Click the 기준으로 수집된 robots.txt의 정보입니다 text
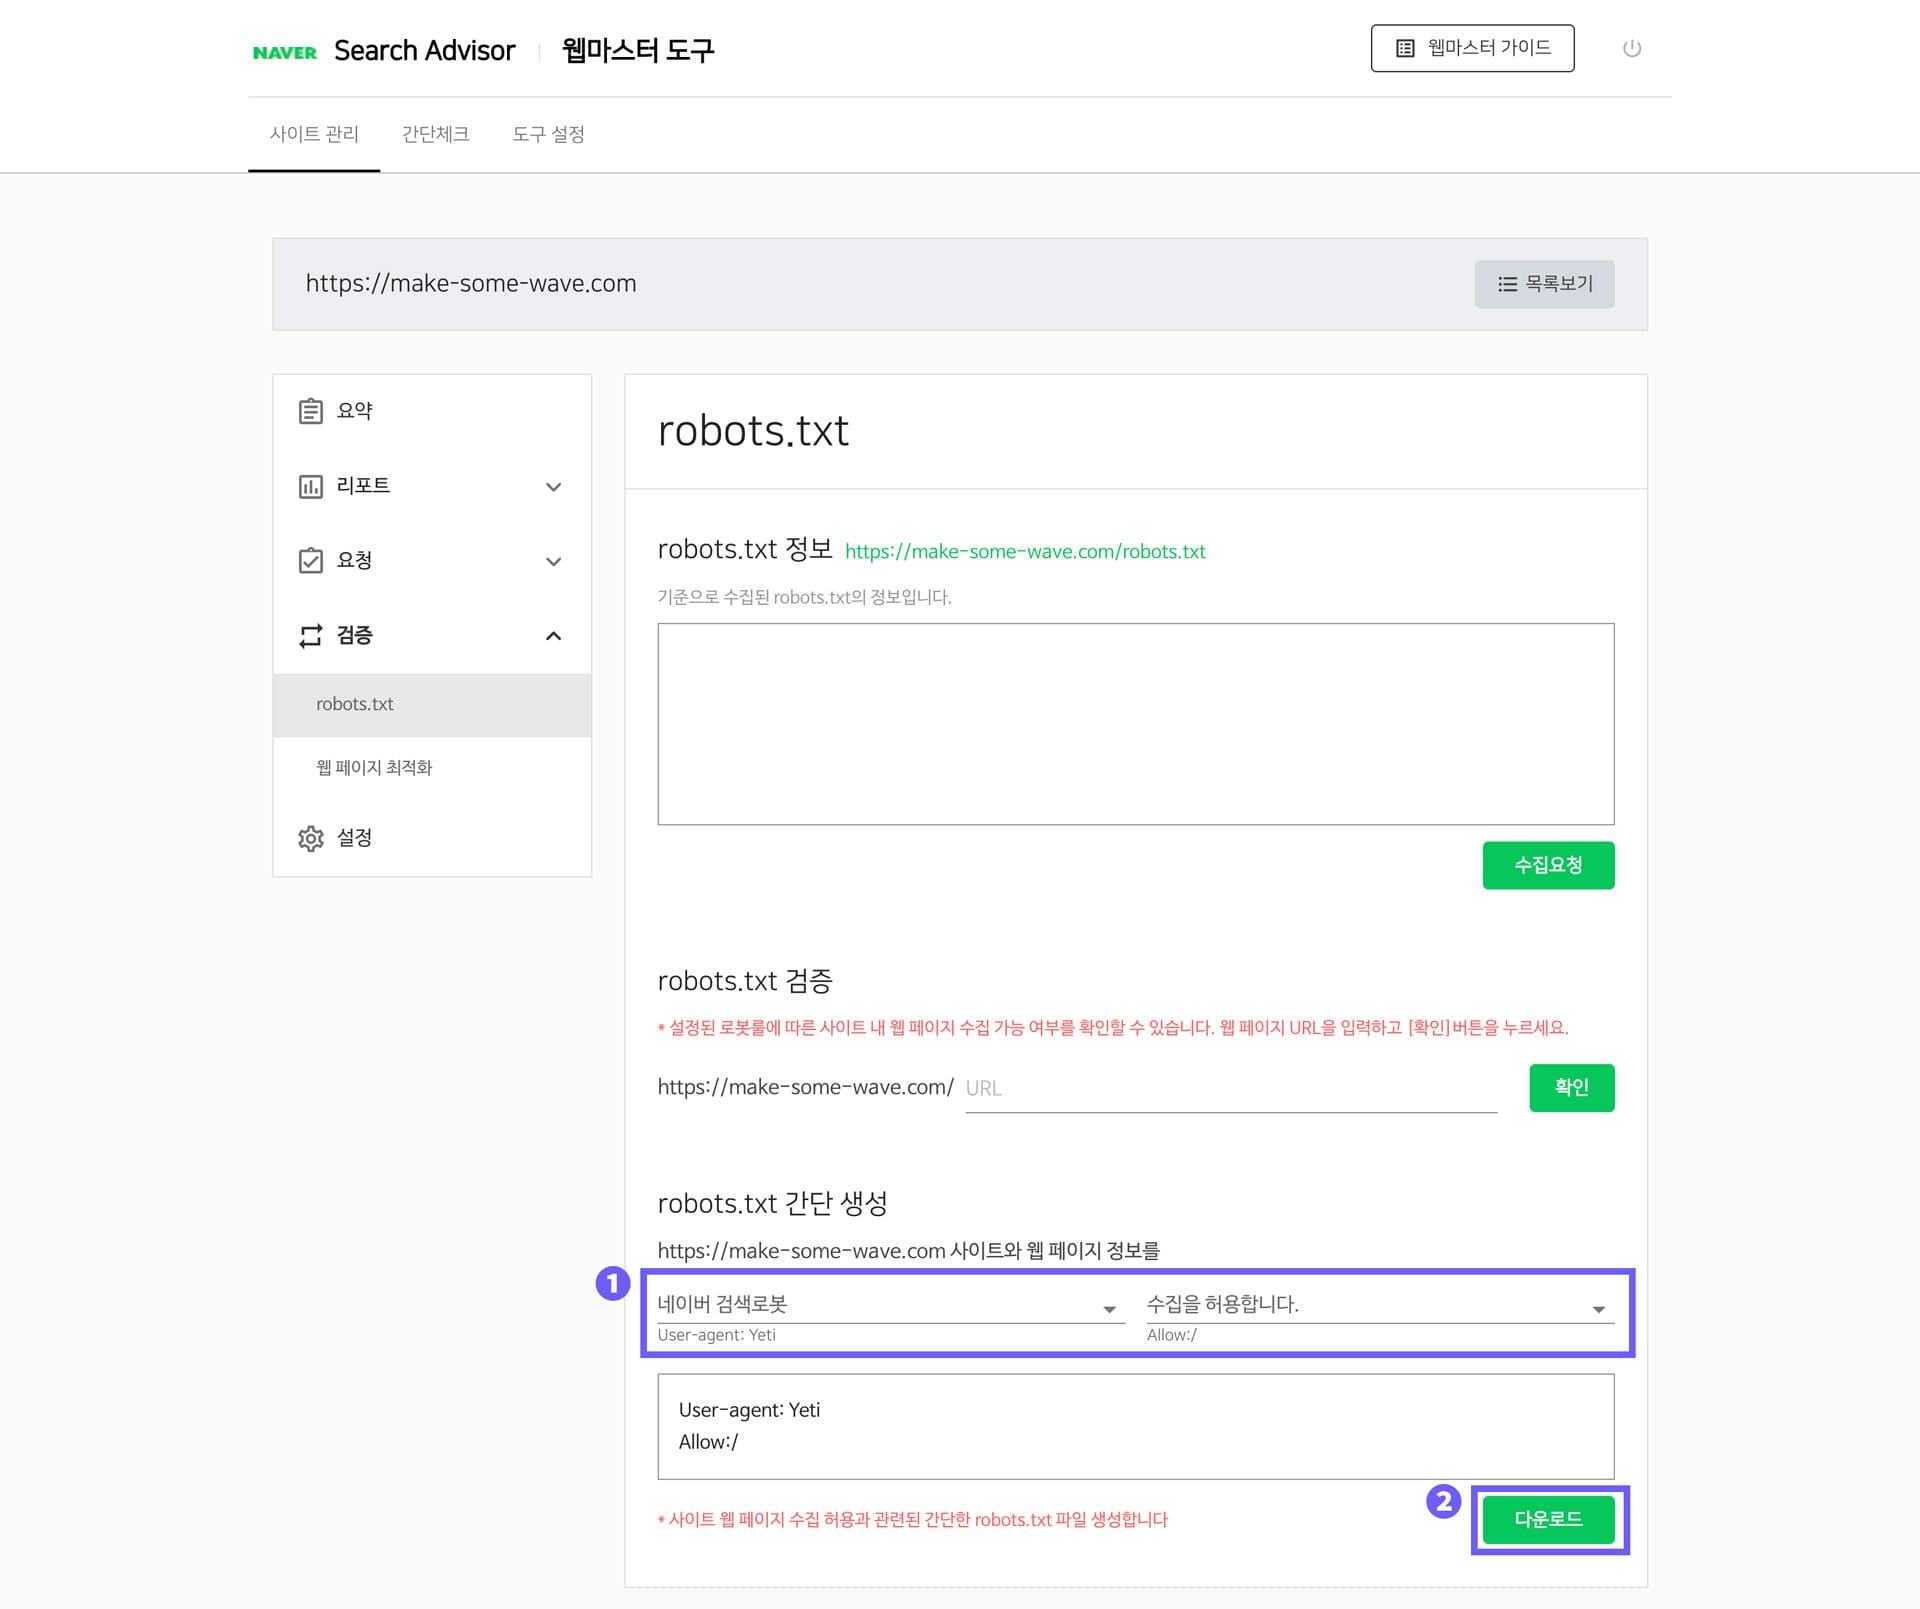 tap(804, 598)
